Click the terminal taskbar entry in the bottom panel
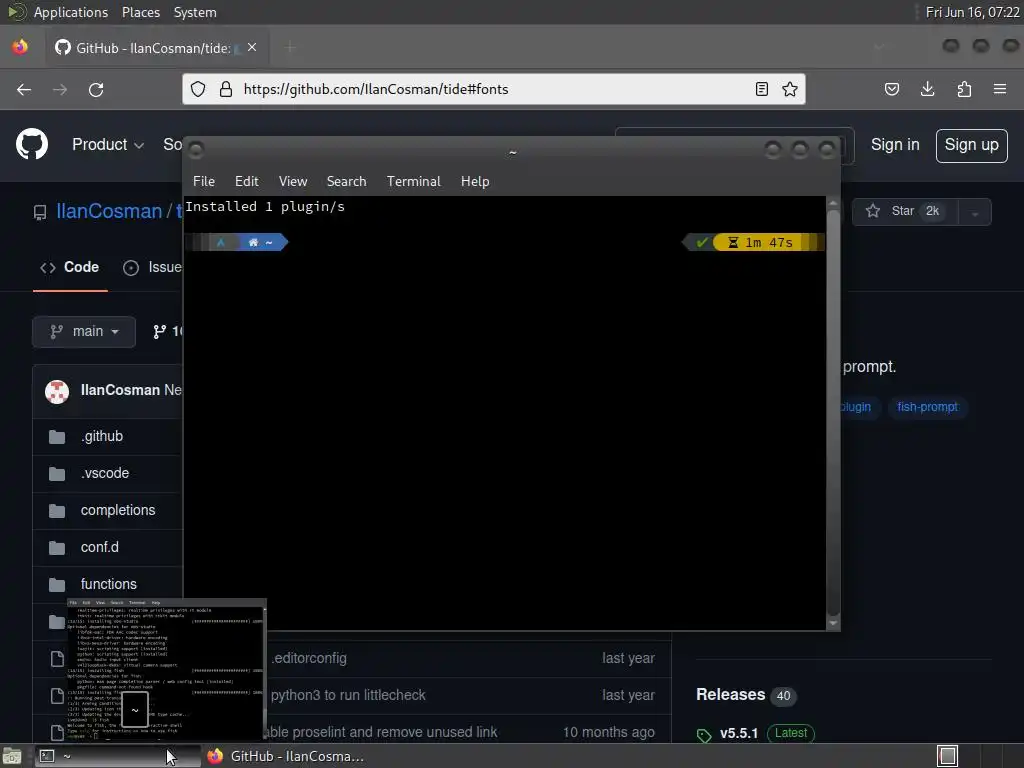This screenshot has height=768, width=1024. click(x=116, y=756)
